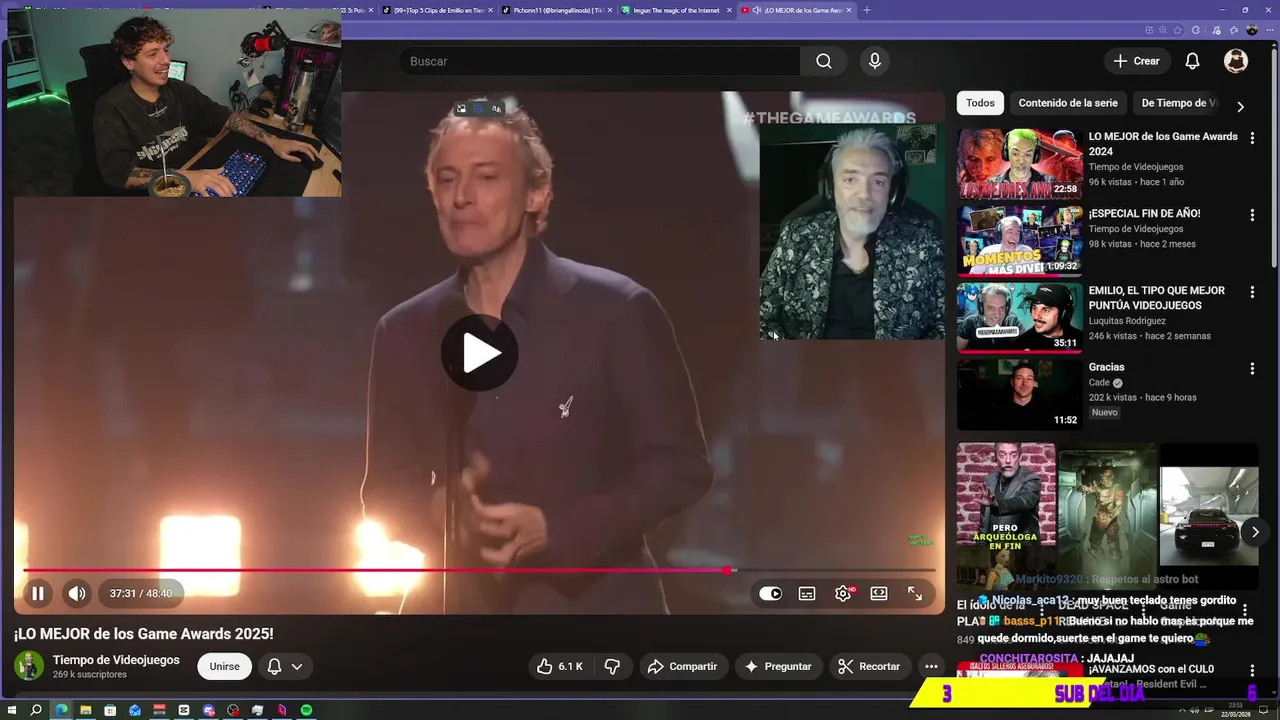
Task: Select the De Tiempo de V chip
Action: (1179, 103)
